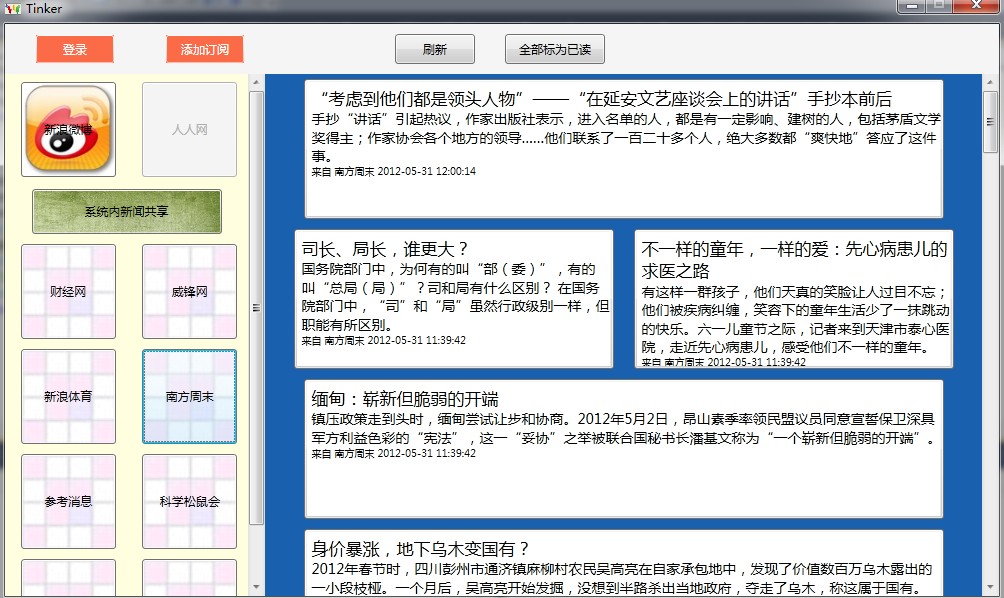Screen dimensions: 1004x598
Task: Click the sidebar scrollbar up arrow
Action: click(256, 82)
